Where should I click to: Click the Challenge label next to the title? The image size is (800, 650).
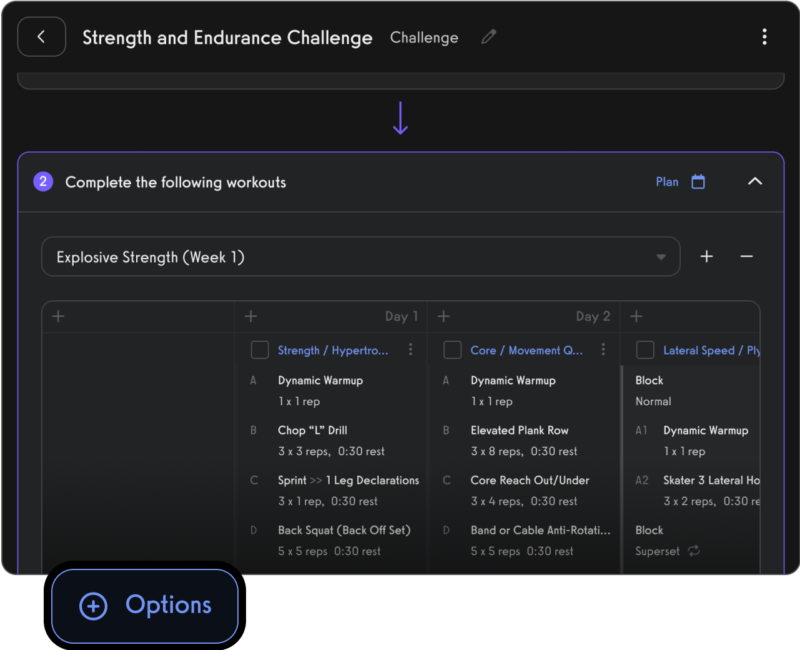tap(423, 37)
